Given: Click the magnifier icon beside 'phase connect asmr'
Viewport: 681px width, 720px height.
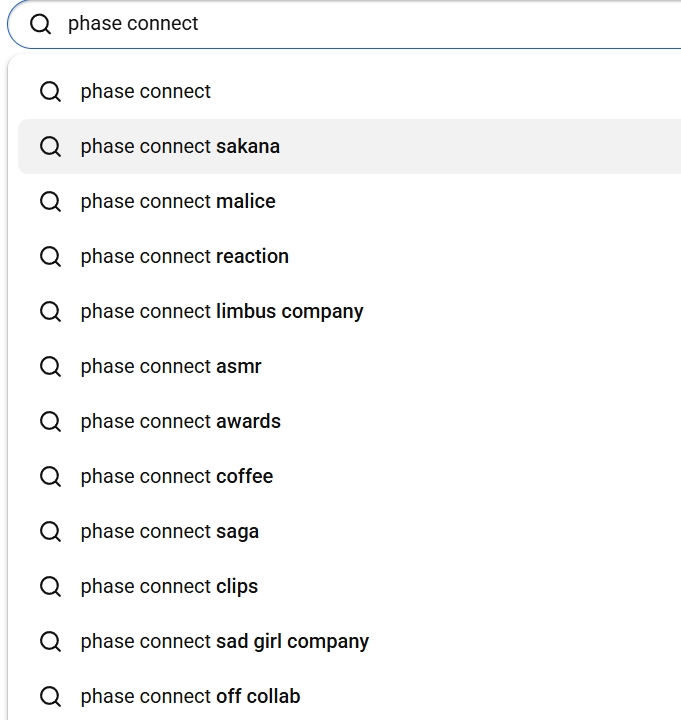Looking at the screenshot, I should [x=50, y=367].
